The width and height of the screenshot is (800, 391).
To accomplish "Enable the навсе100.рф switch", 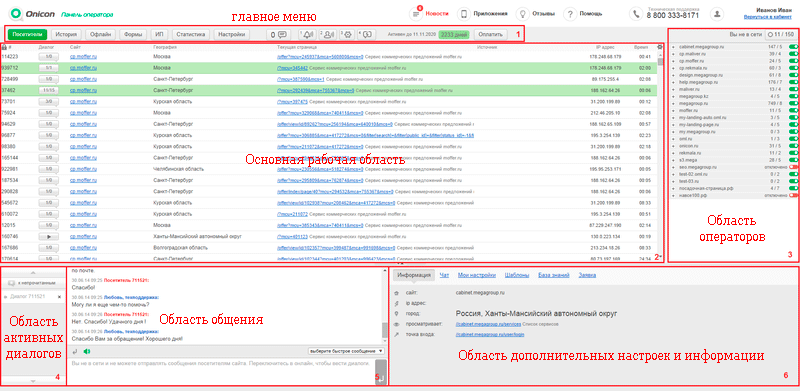I will [793, 195].
